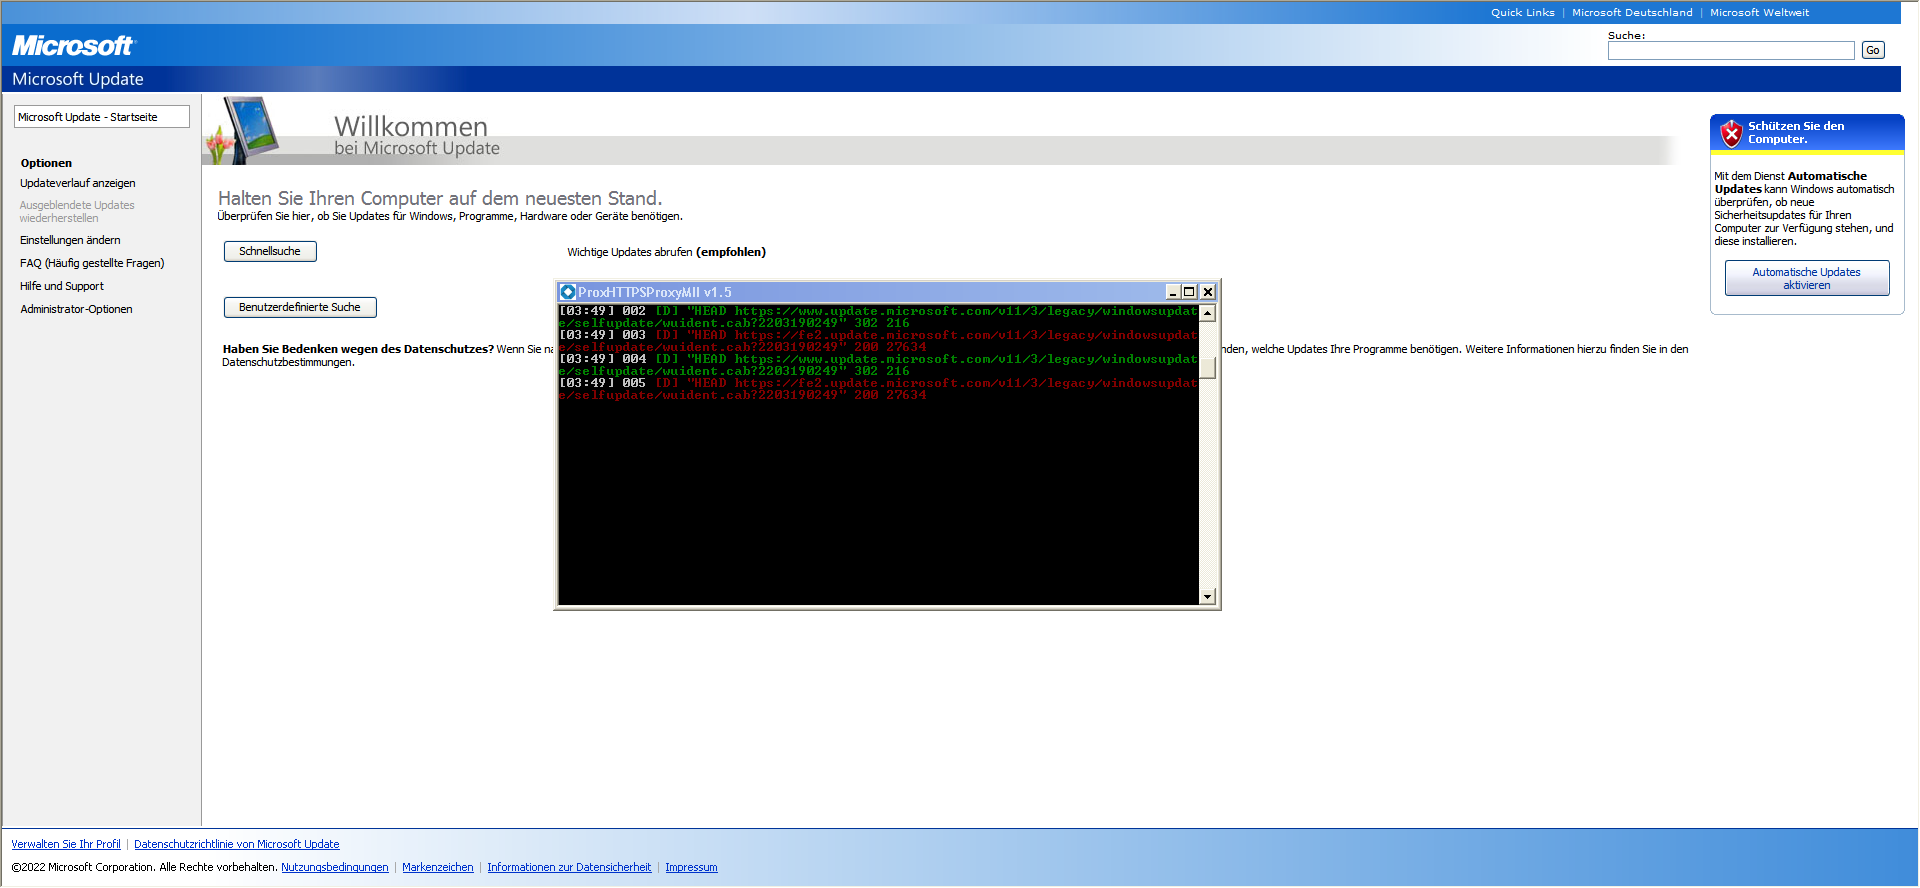The height and width of the screenshot is (888, 1920).
Task: Click the console log line 004
Action: (x=878, y=365)
